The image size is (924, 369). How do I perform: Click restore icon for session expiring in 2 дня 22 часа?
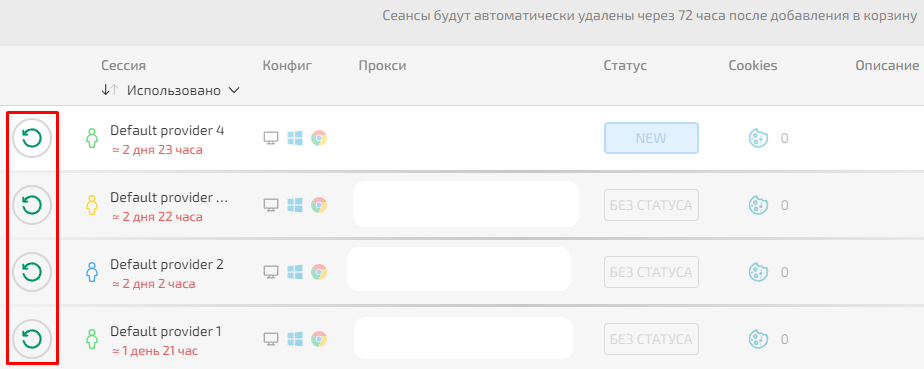[32, 205]
